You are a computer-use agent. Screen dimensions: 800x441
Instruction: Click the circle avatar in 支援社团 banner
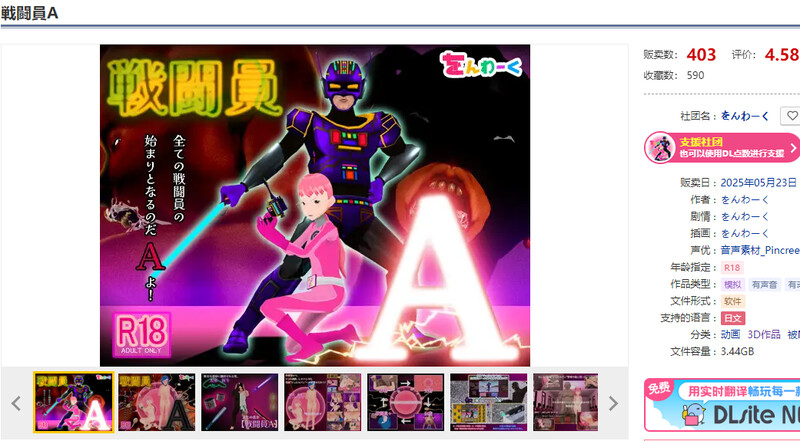click(x=660, y=148)
